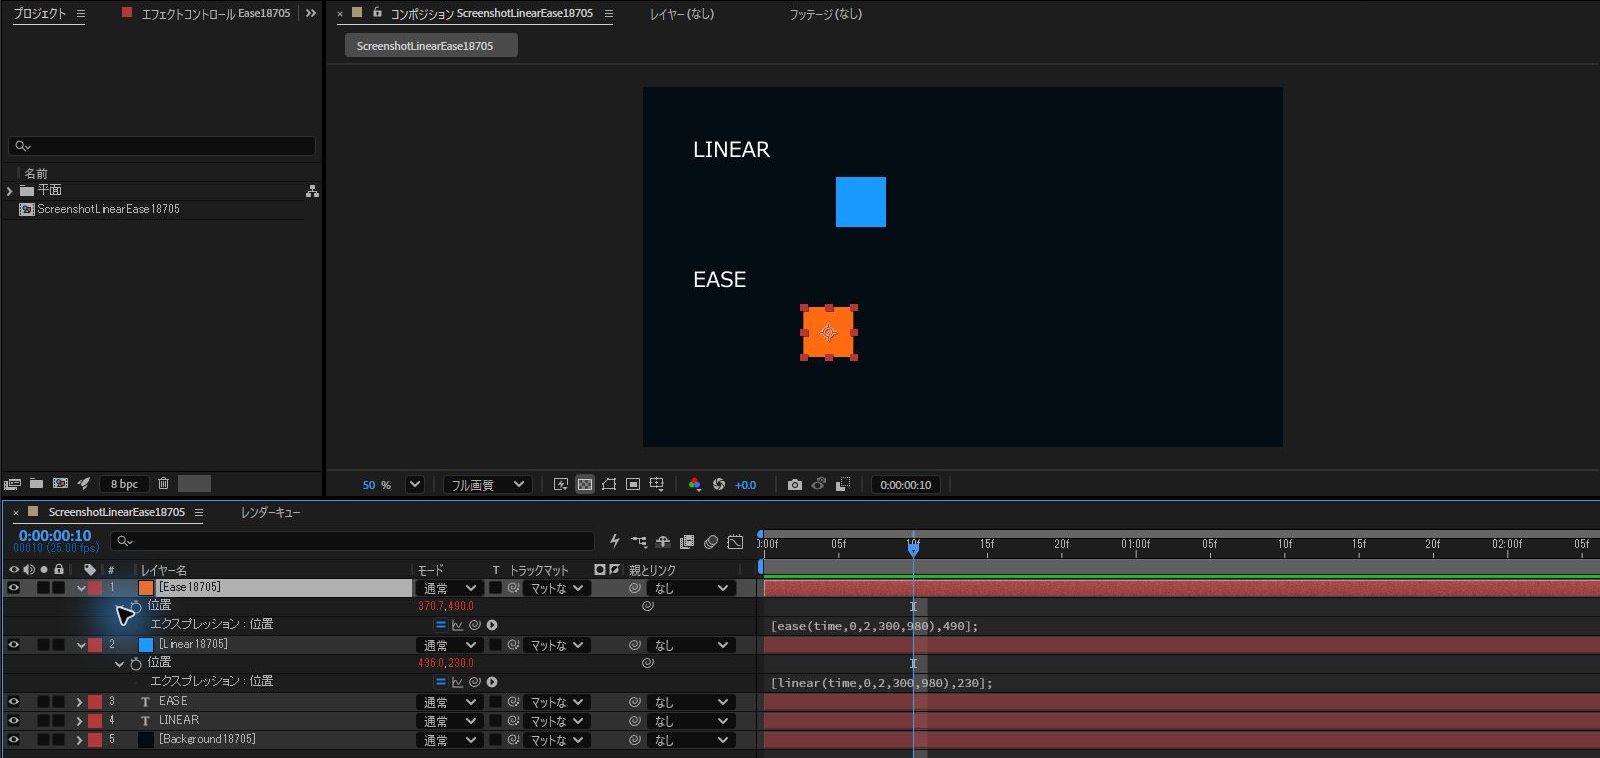Expand the EASE text layer properties
The height and width of the screenshot is (758, 1600).
click(x=80, y=702)
